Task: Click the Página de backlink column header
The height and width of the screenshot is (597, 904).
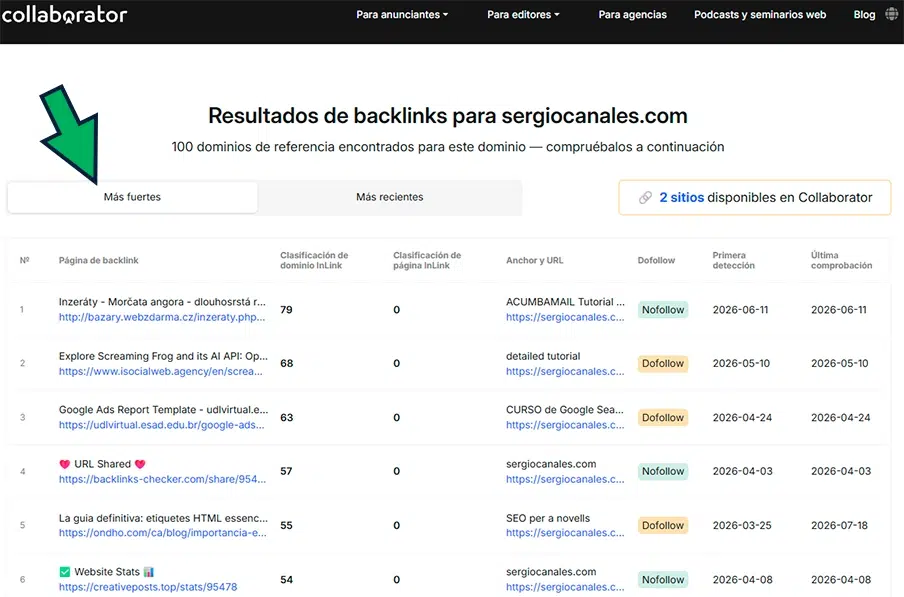Action: (99, 260)
